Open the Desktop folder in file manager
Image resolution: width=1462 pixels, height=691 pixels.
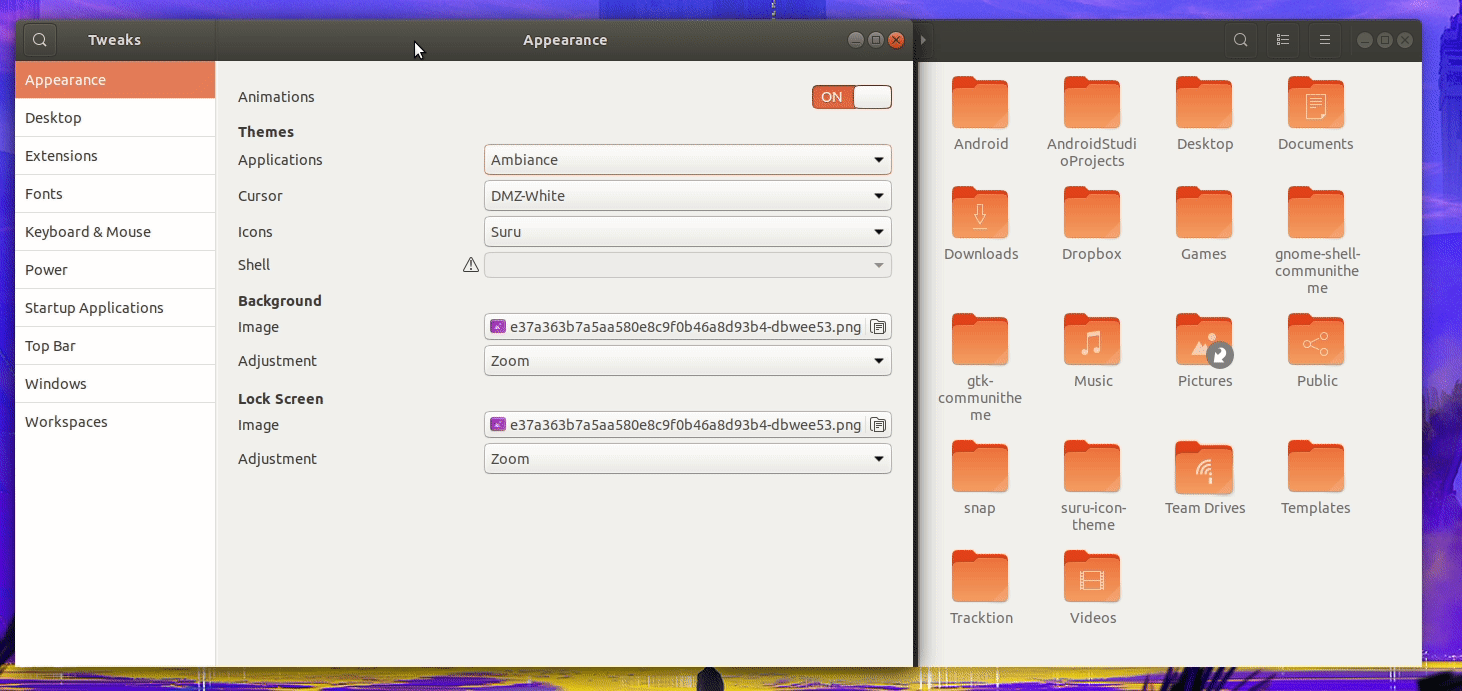[x=1204, y=102]
